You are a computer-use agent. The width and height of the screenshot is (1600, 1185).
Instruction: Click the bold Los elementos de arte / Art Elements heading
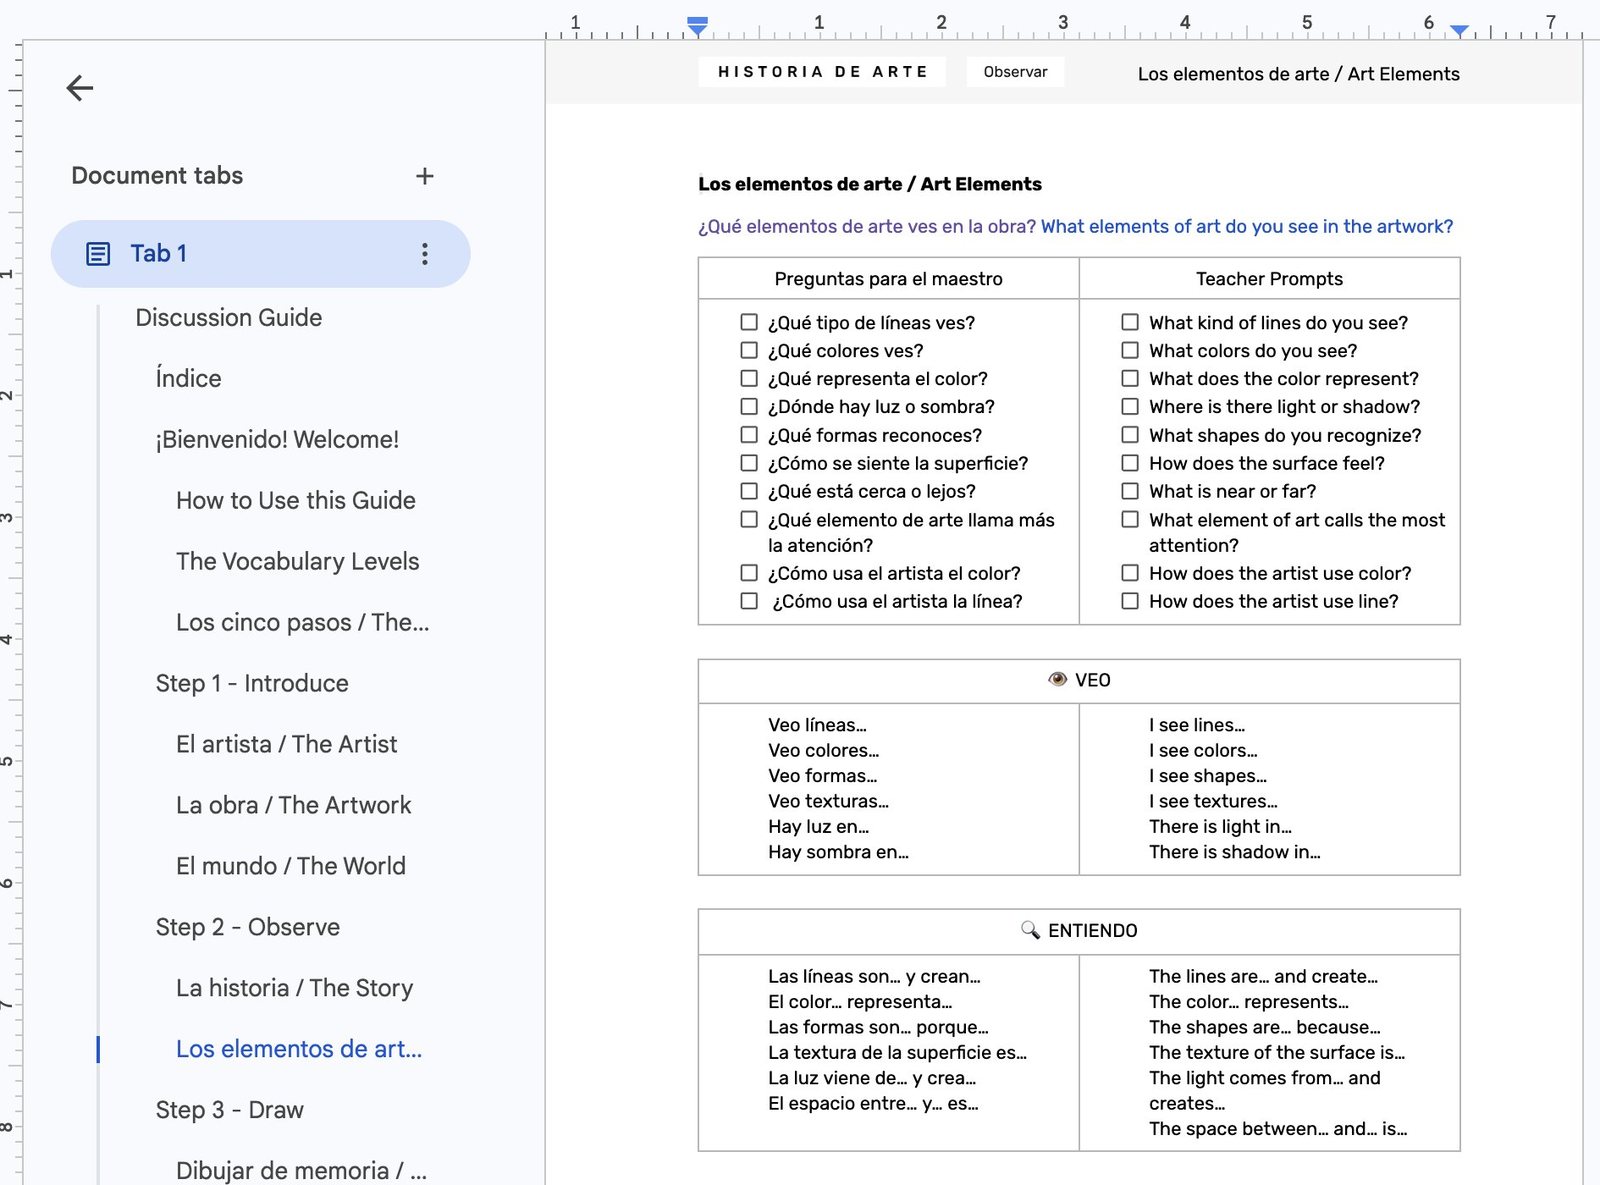pyautogui.click(x=870, y=184)
